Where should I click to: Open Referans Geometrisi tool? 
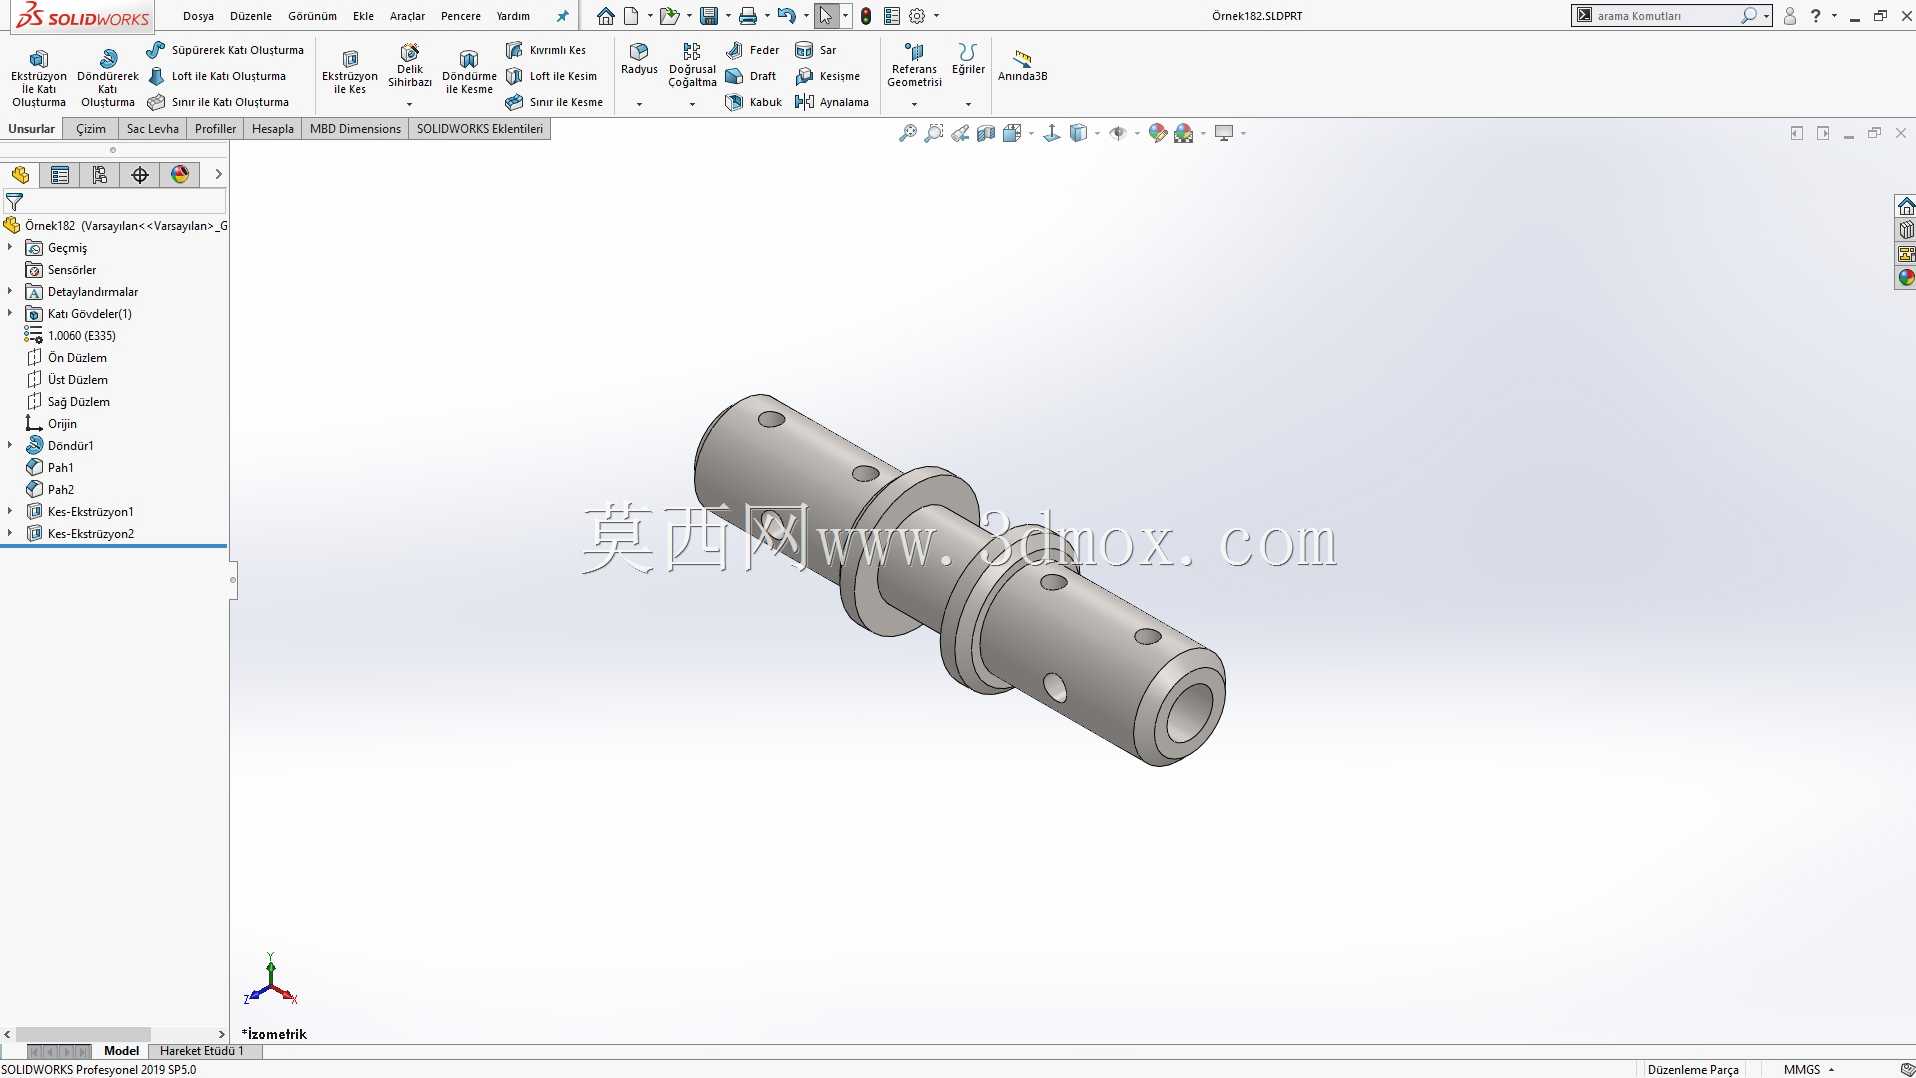[x=914, y=66]
